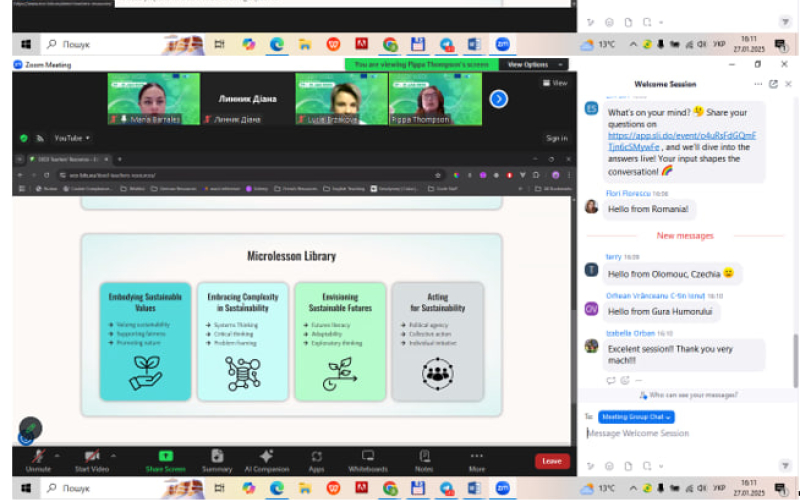Open the Whiteboards icon
This screenshot has width=800, height=500.
pyautogui.click(x=368, y=460)
